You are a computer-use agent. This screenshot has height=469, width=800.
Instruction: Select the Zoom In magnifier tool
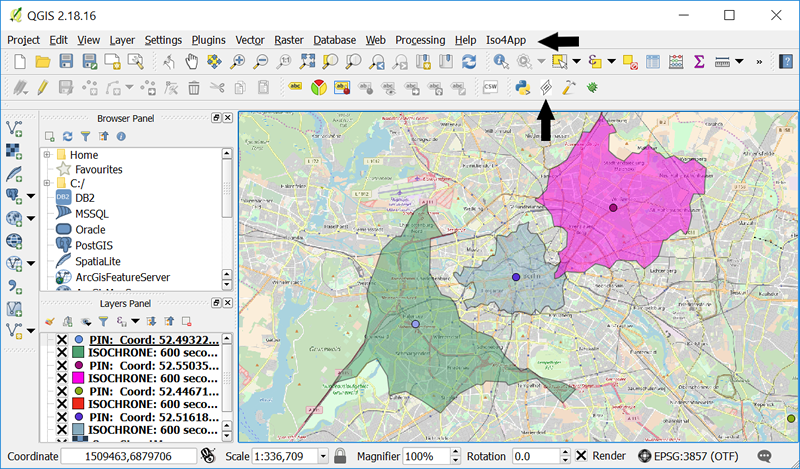237,62
